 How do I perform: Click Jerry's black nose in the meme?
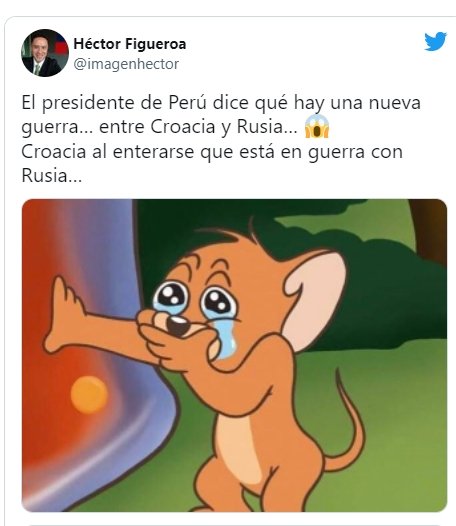pos(178,326)
